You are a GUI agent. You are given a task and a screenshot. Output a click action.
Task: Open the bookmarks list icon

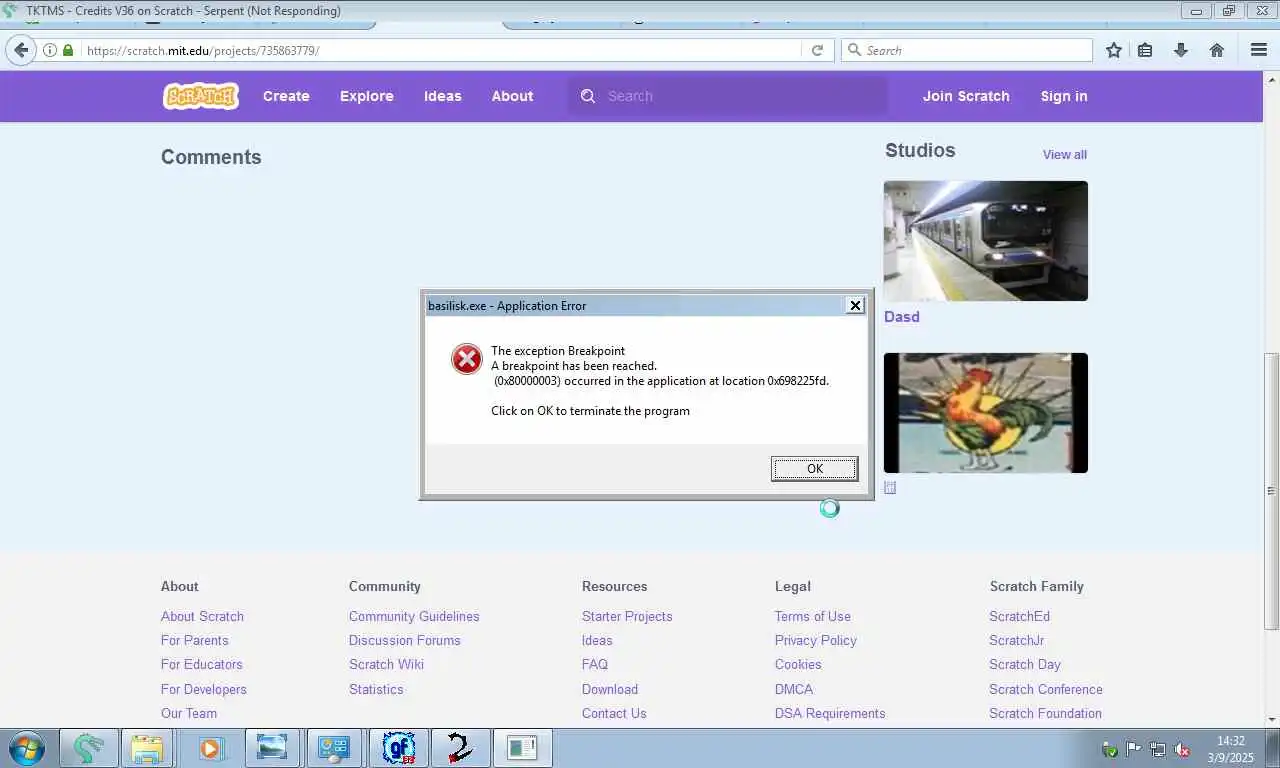tap(1145, 50)
